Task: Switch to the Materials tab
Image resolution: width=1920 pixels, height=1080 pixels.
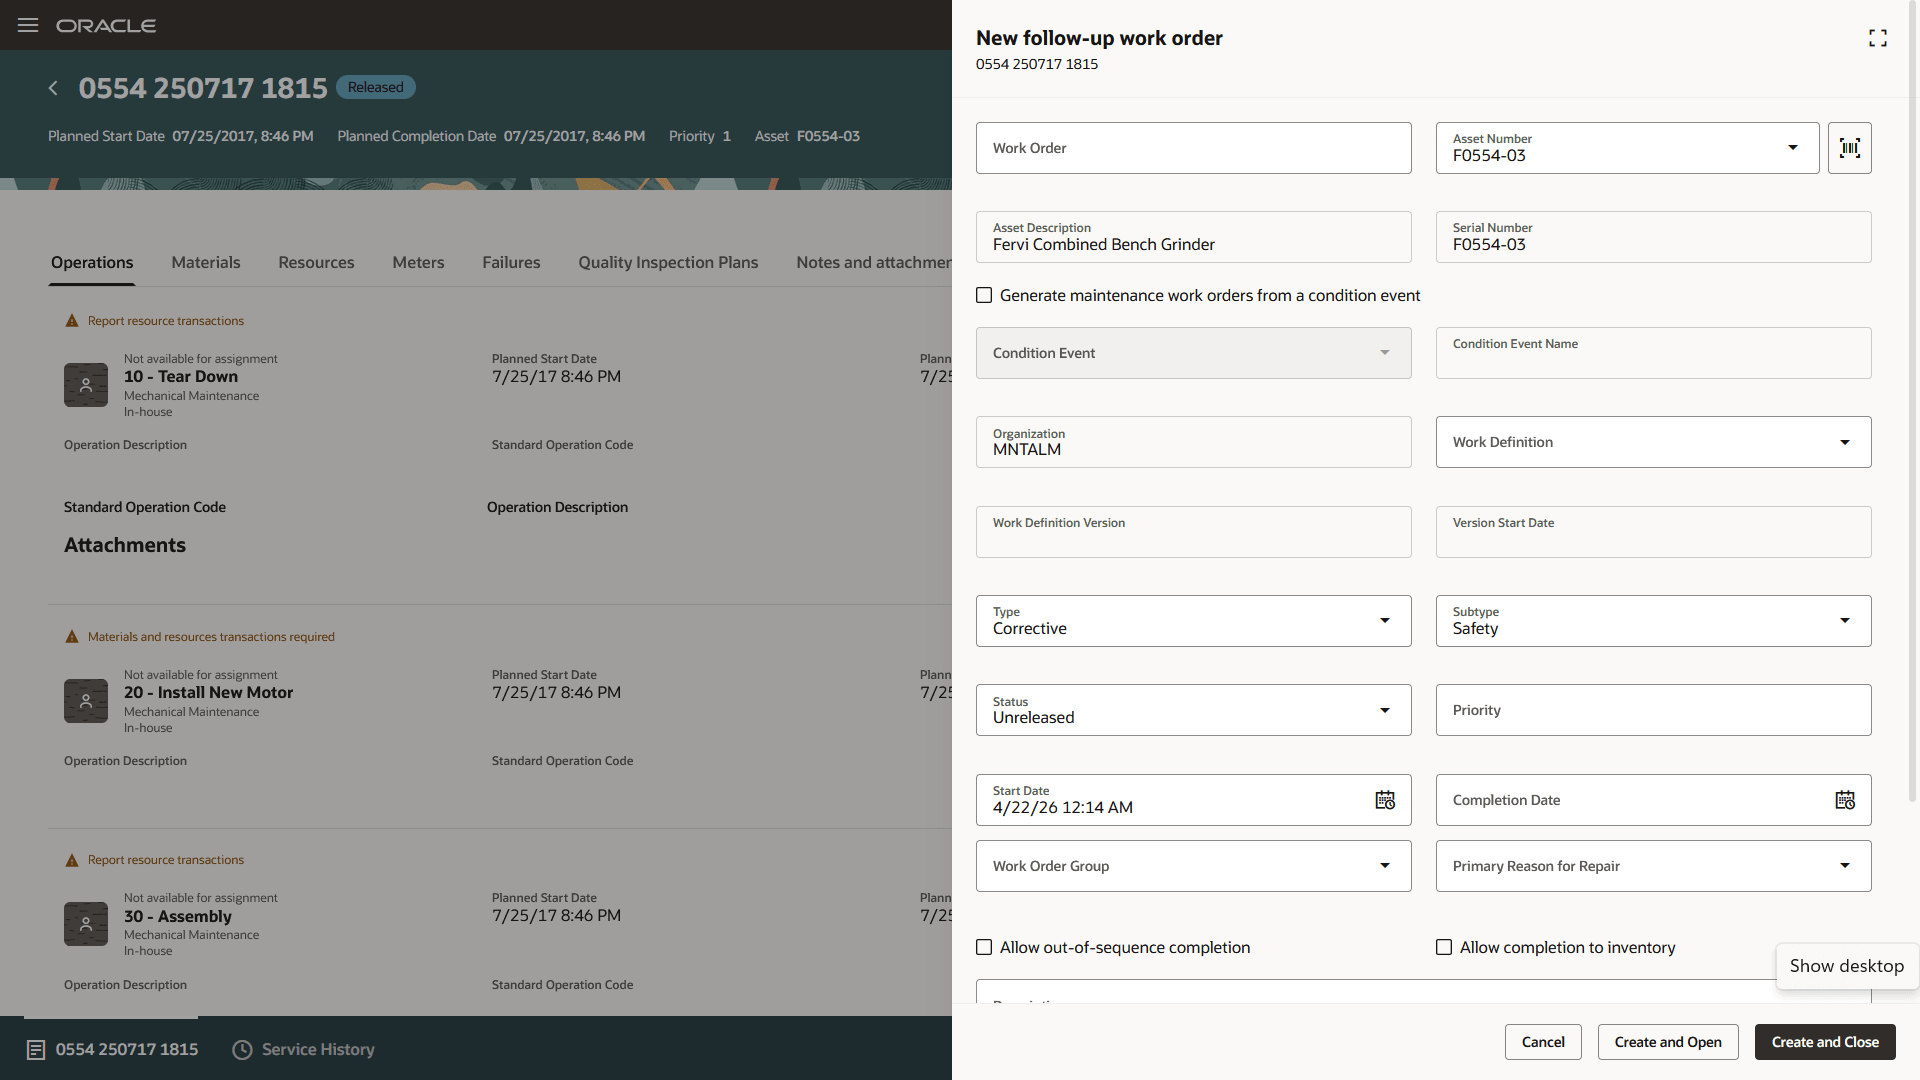Action: [x=206, y=262]
